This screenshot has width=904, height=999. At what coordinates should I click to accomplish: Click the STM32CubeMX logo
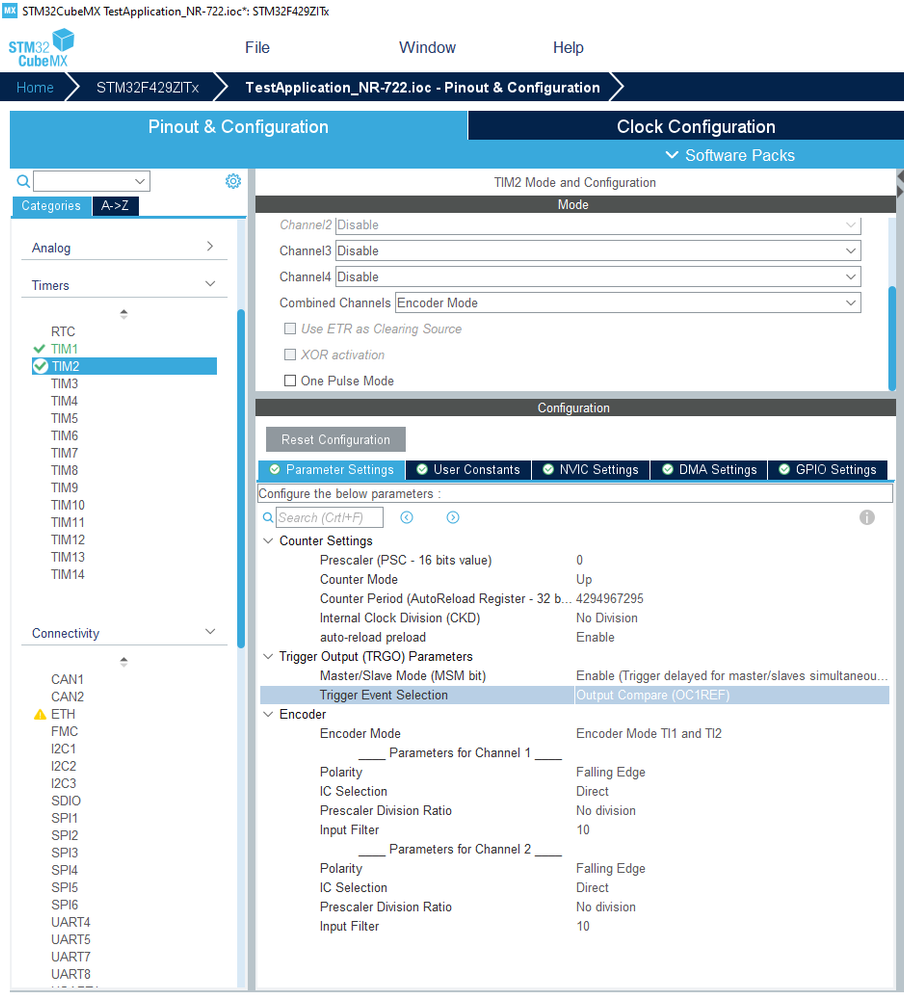(41, 48)
